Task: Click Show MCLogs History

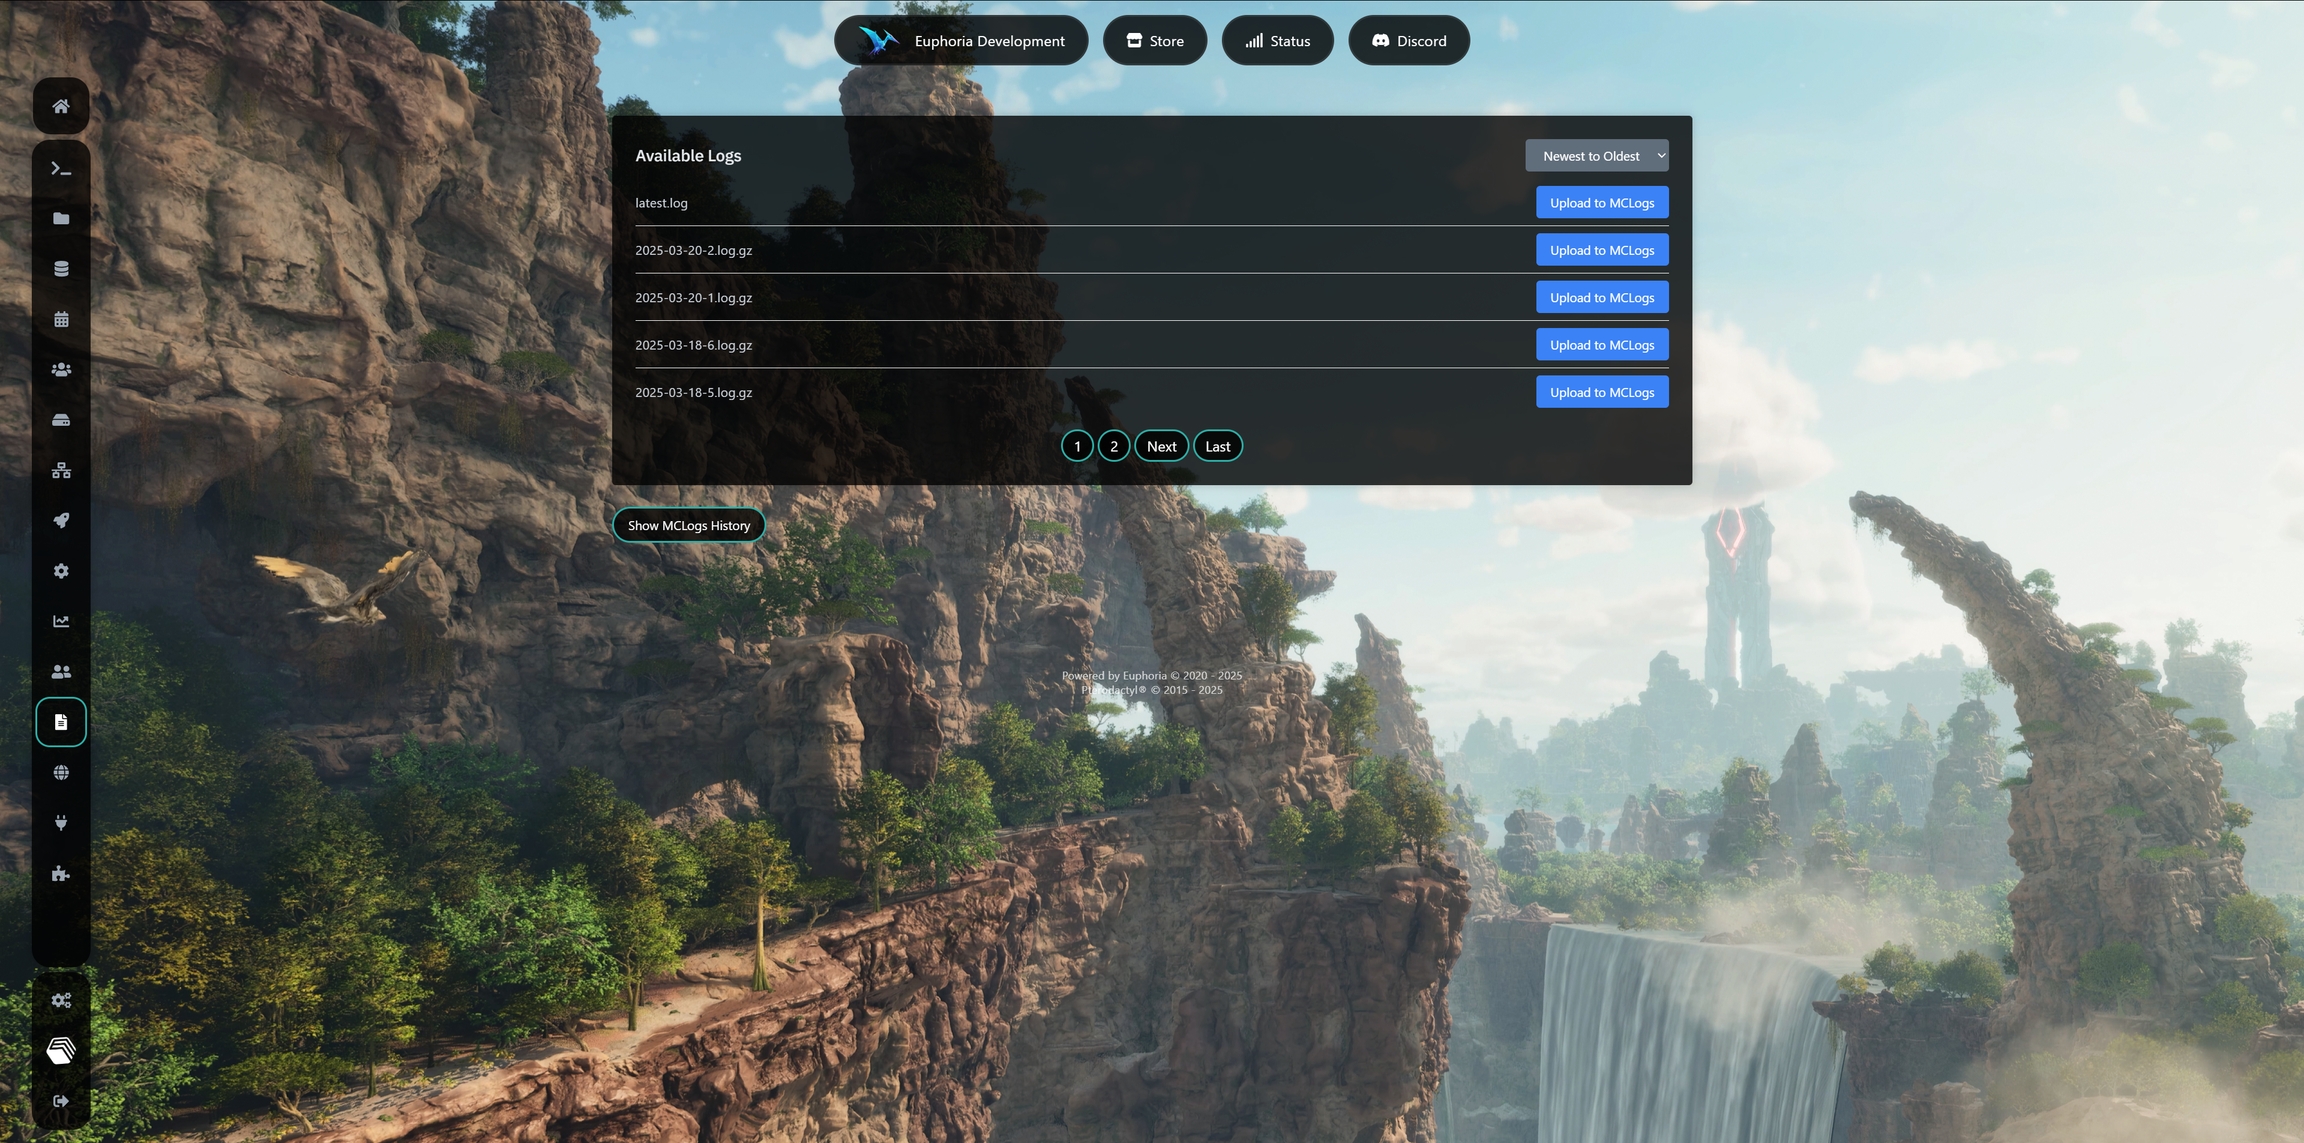Action: click(x=688, y=524)
